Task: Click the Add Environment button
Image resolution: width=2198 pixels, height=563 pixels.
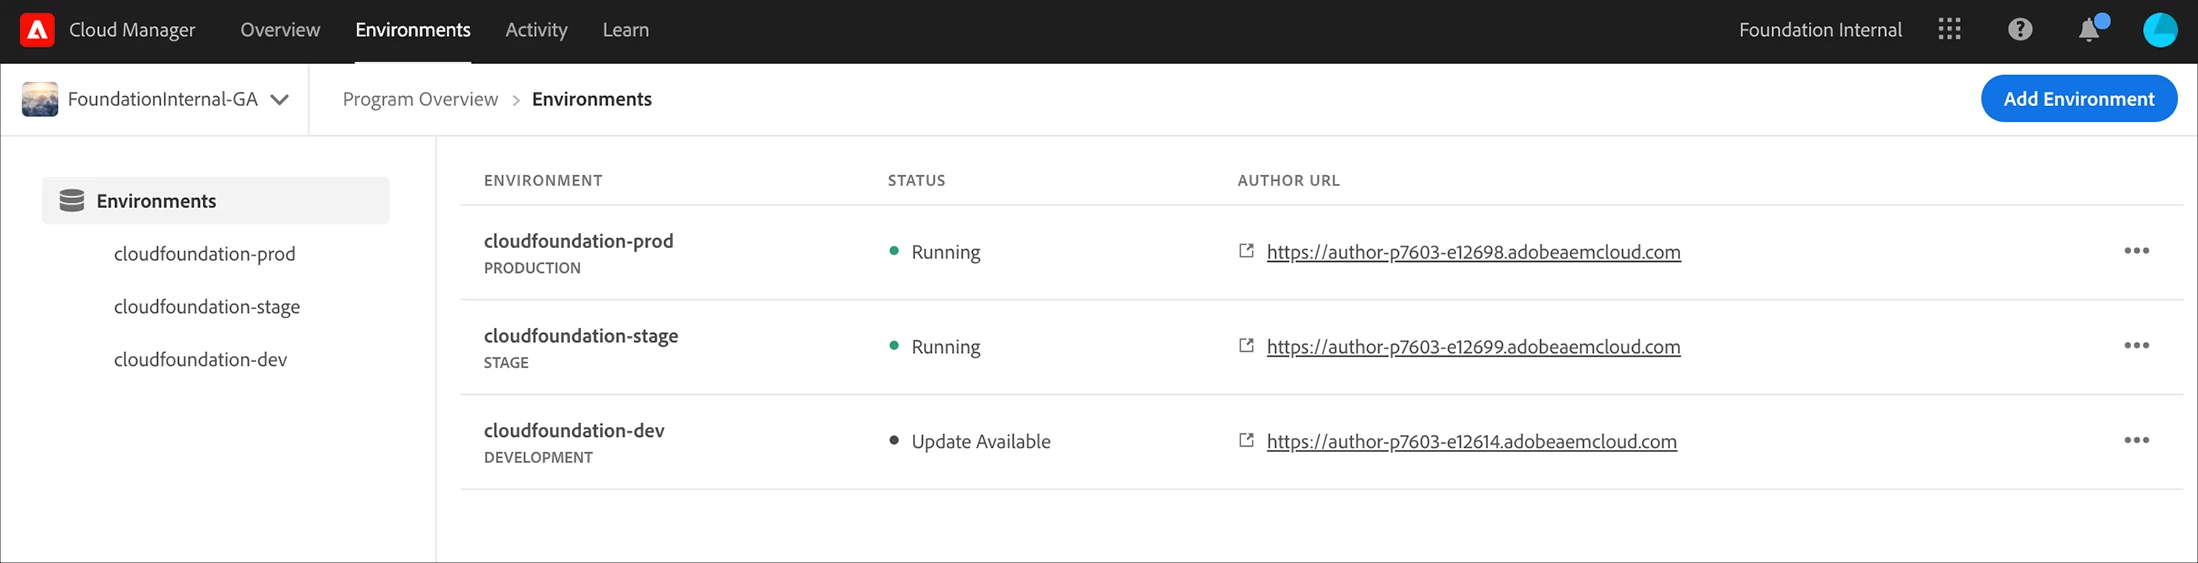Action: (x=2079, y=99)
